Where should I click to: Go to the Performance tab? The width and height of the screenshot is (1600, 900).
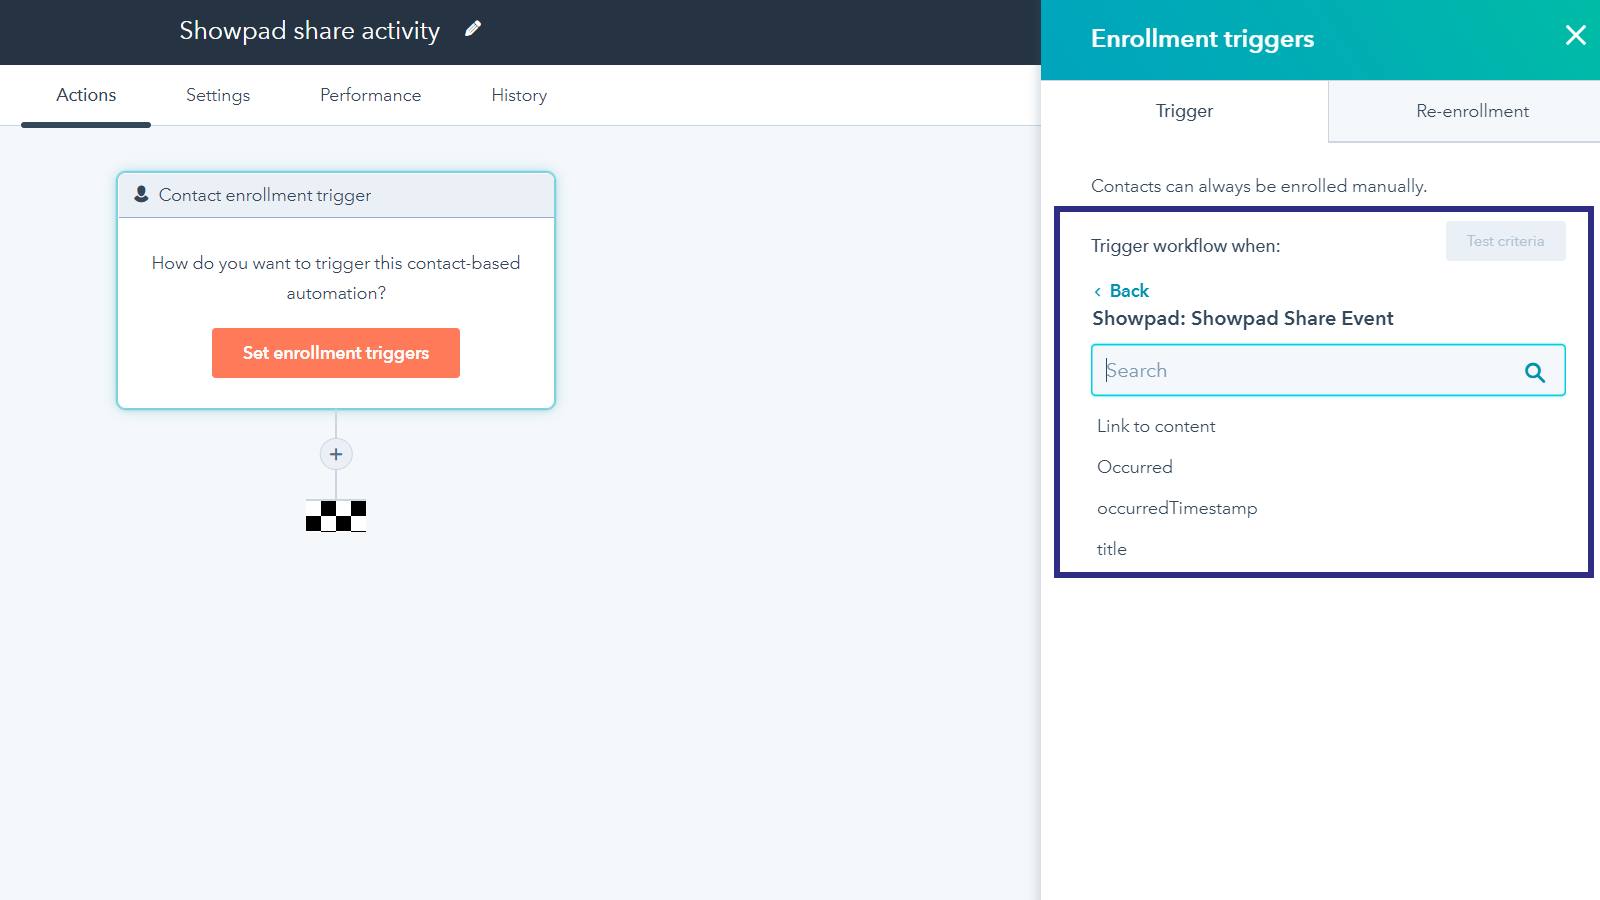(370, 95)
